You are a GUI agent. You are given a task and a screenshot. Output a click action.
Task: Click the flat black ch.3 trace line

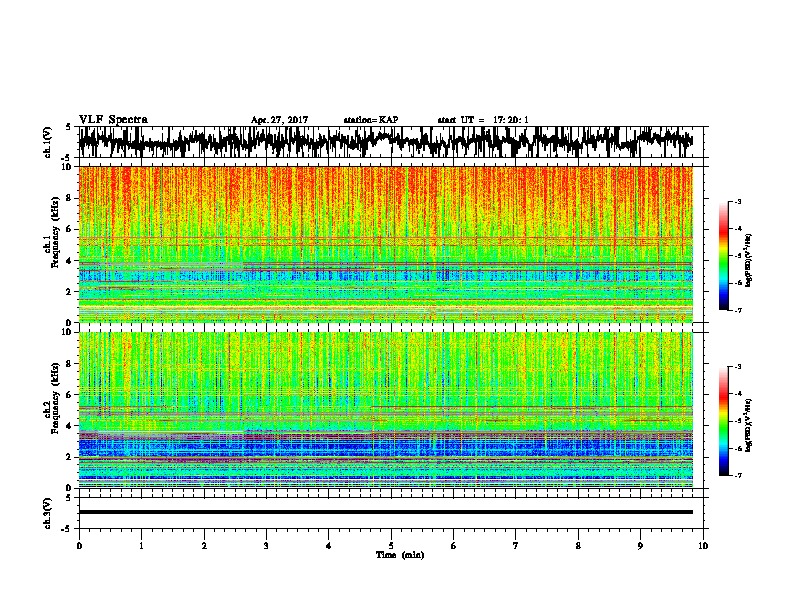385,512
